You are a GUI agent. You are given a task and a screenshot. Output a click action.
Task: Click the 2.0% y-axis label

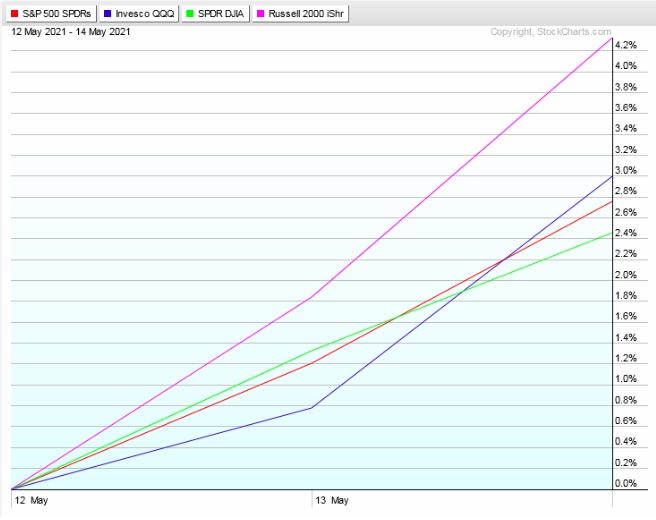(625, 275)
